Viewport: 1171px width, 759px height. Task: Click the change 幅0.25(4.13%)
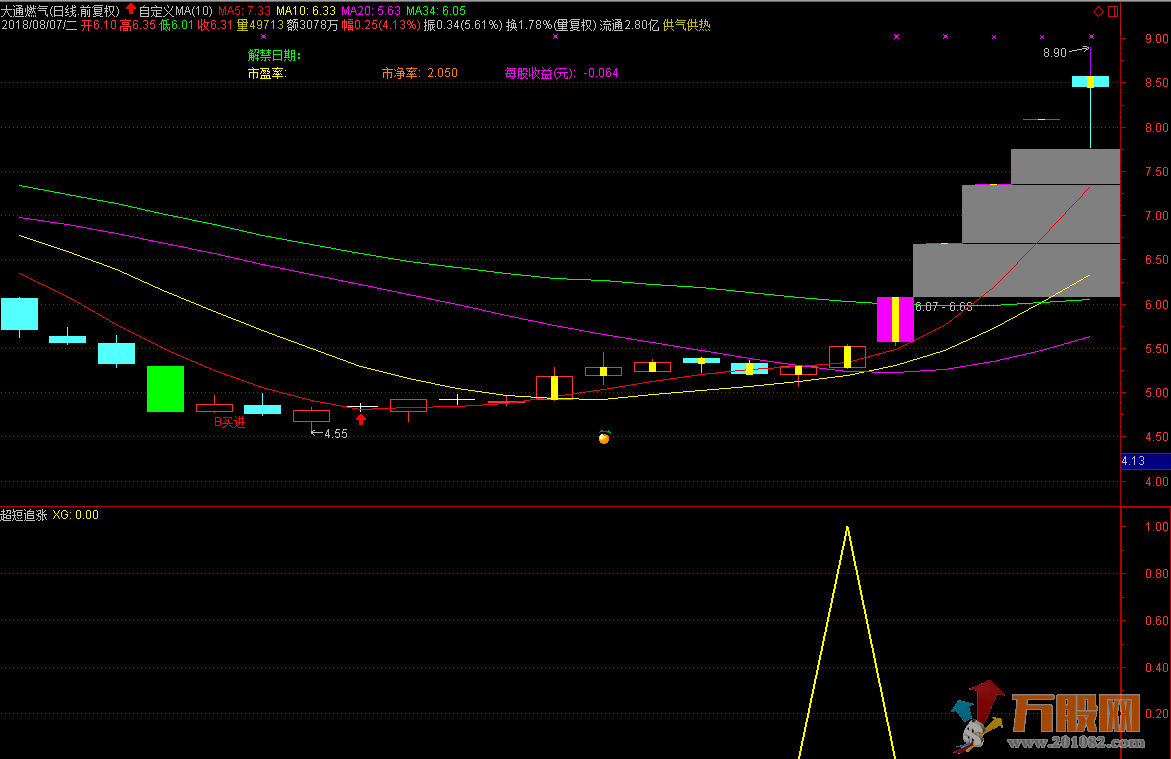(381, 25)
